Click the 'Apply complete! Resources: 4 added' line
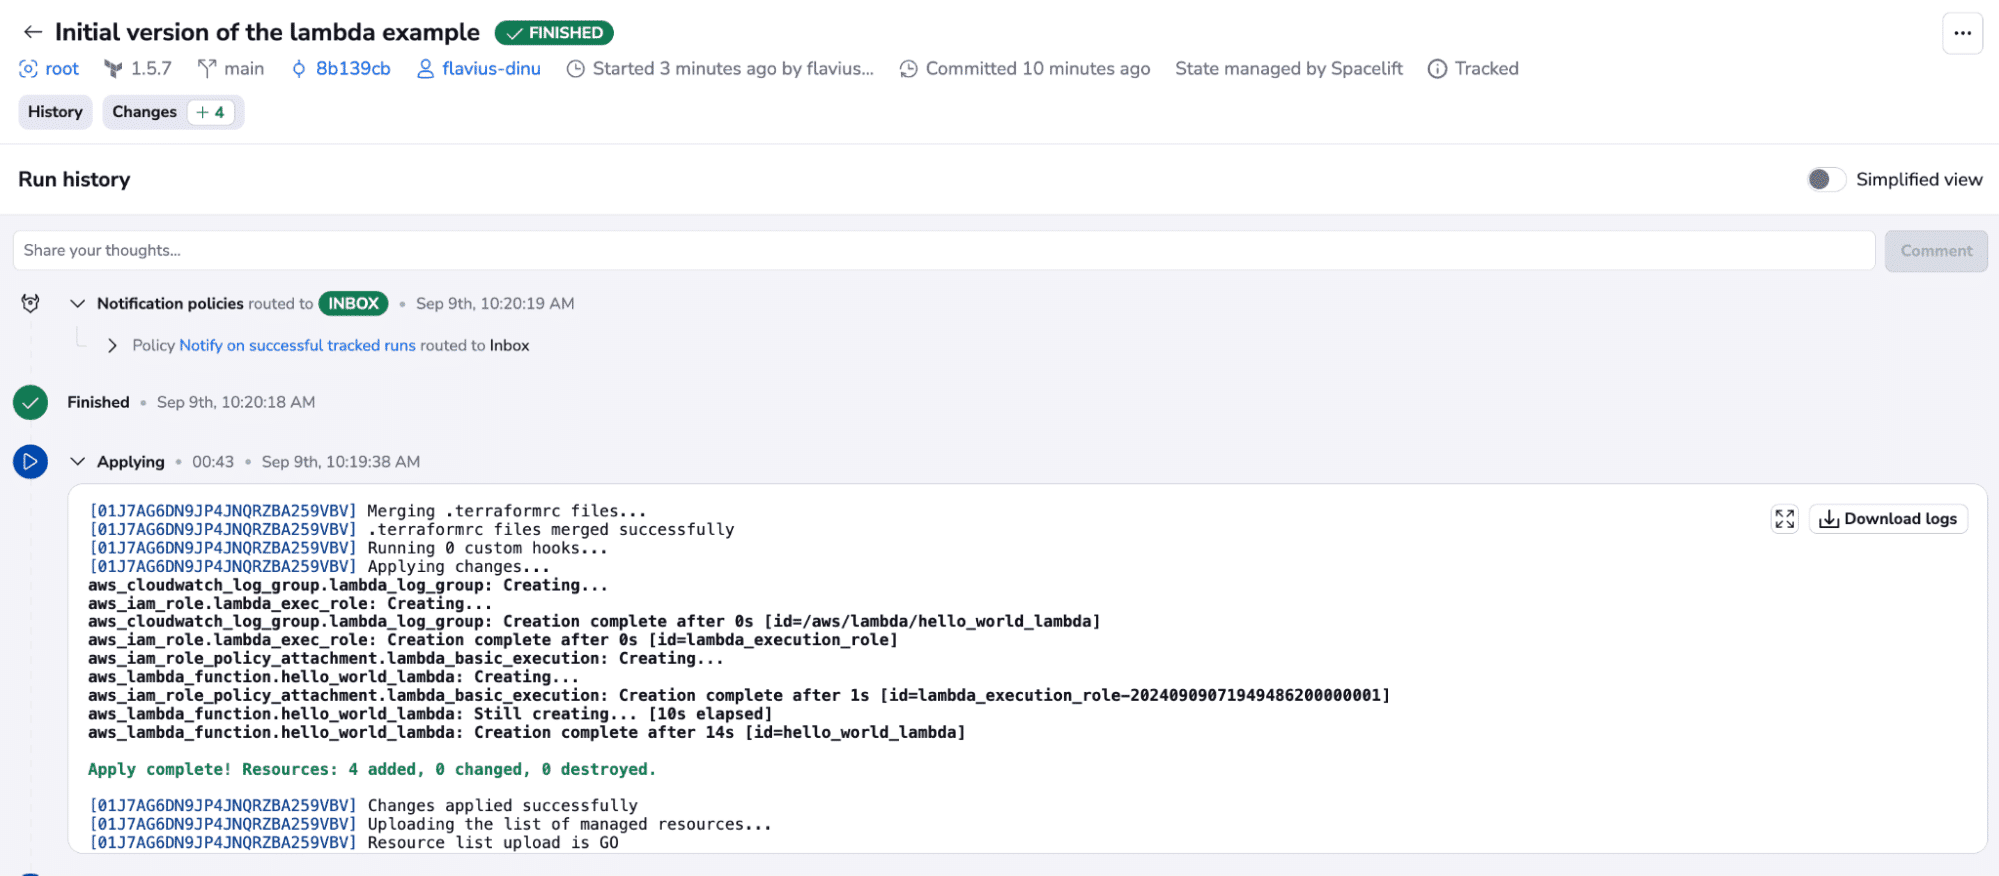Viewport: 1999px width, 876px height. tap(371, 769)
